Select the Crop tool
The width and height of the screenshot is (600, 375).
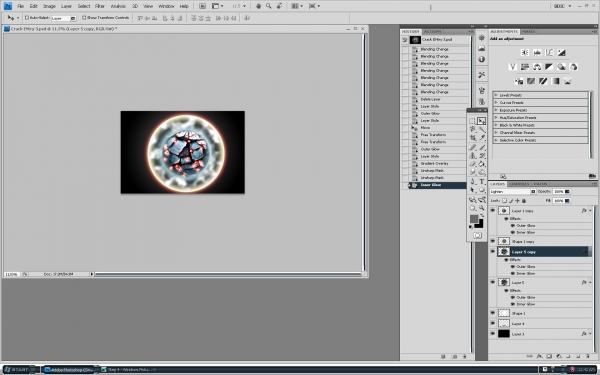point(473,138)
